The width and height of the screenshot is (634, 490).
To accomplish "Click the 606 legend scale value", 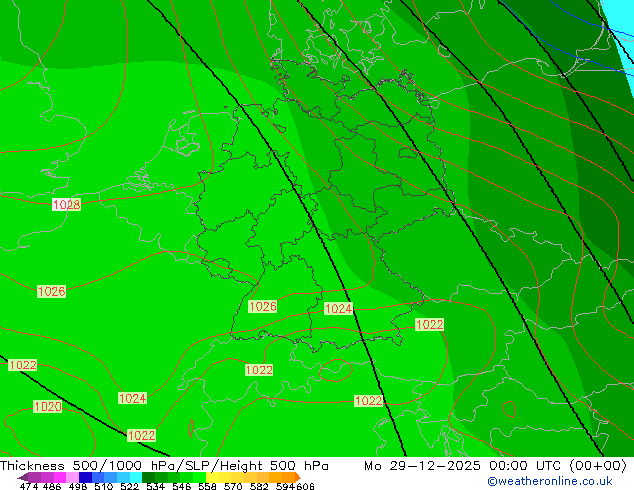I will [305, 486].
